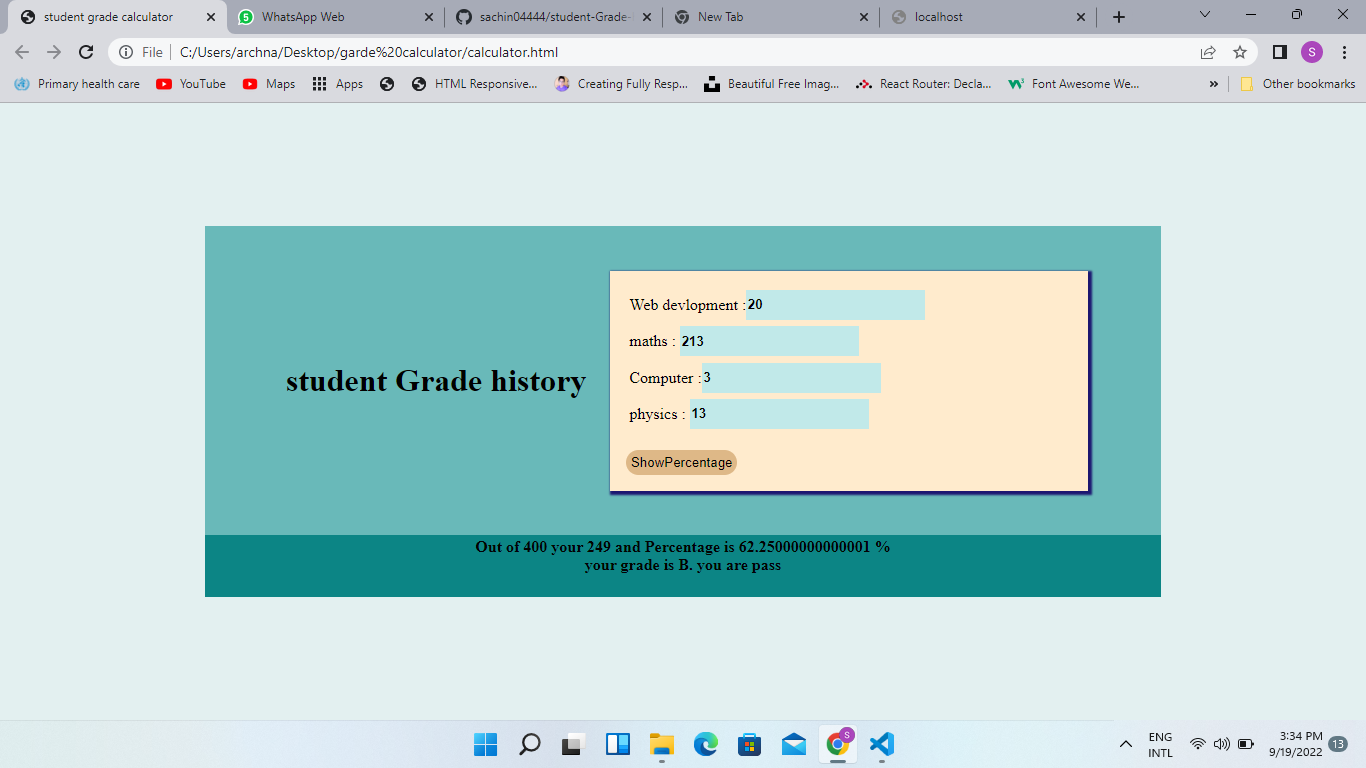Click the maths score input field
Image resolution: width=1366 pixels, height=768 pixels.
(770, 341)
